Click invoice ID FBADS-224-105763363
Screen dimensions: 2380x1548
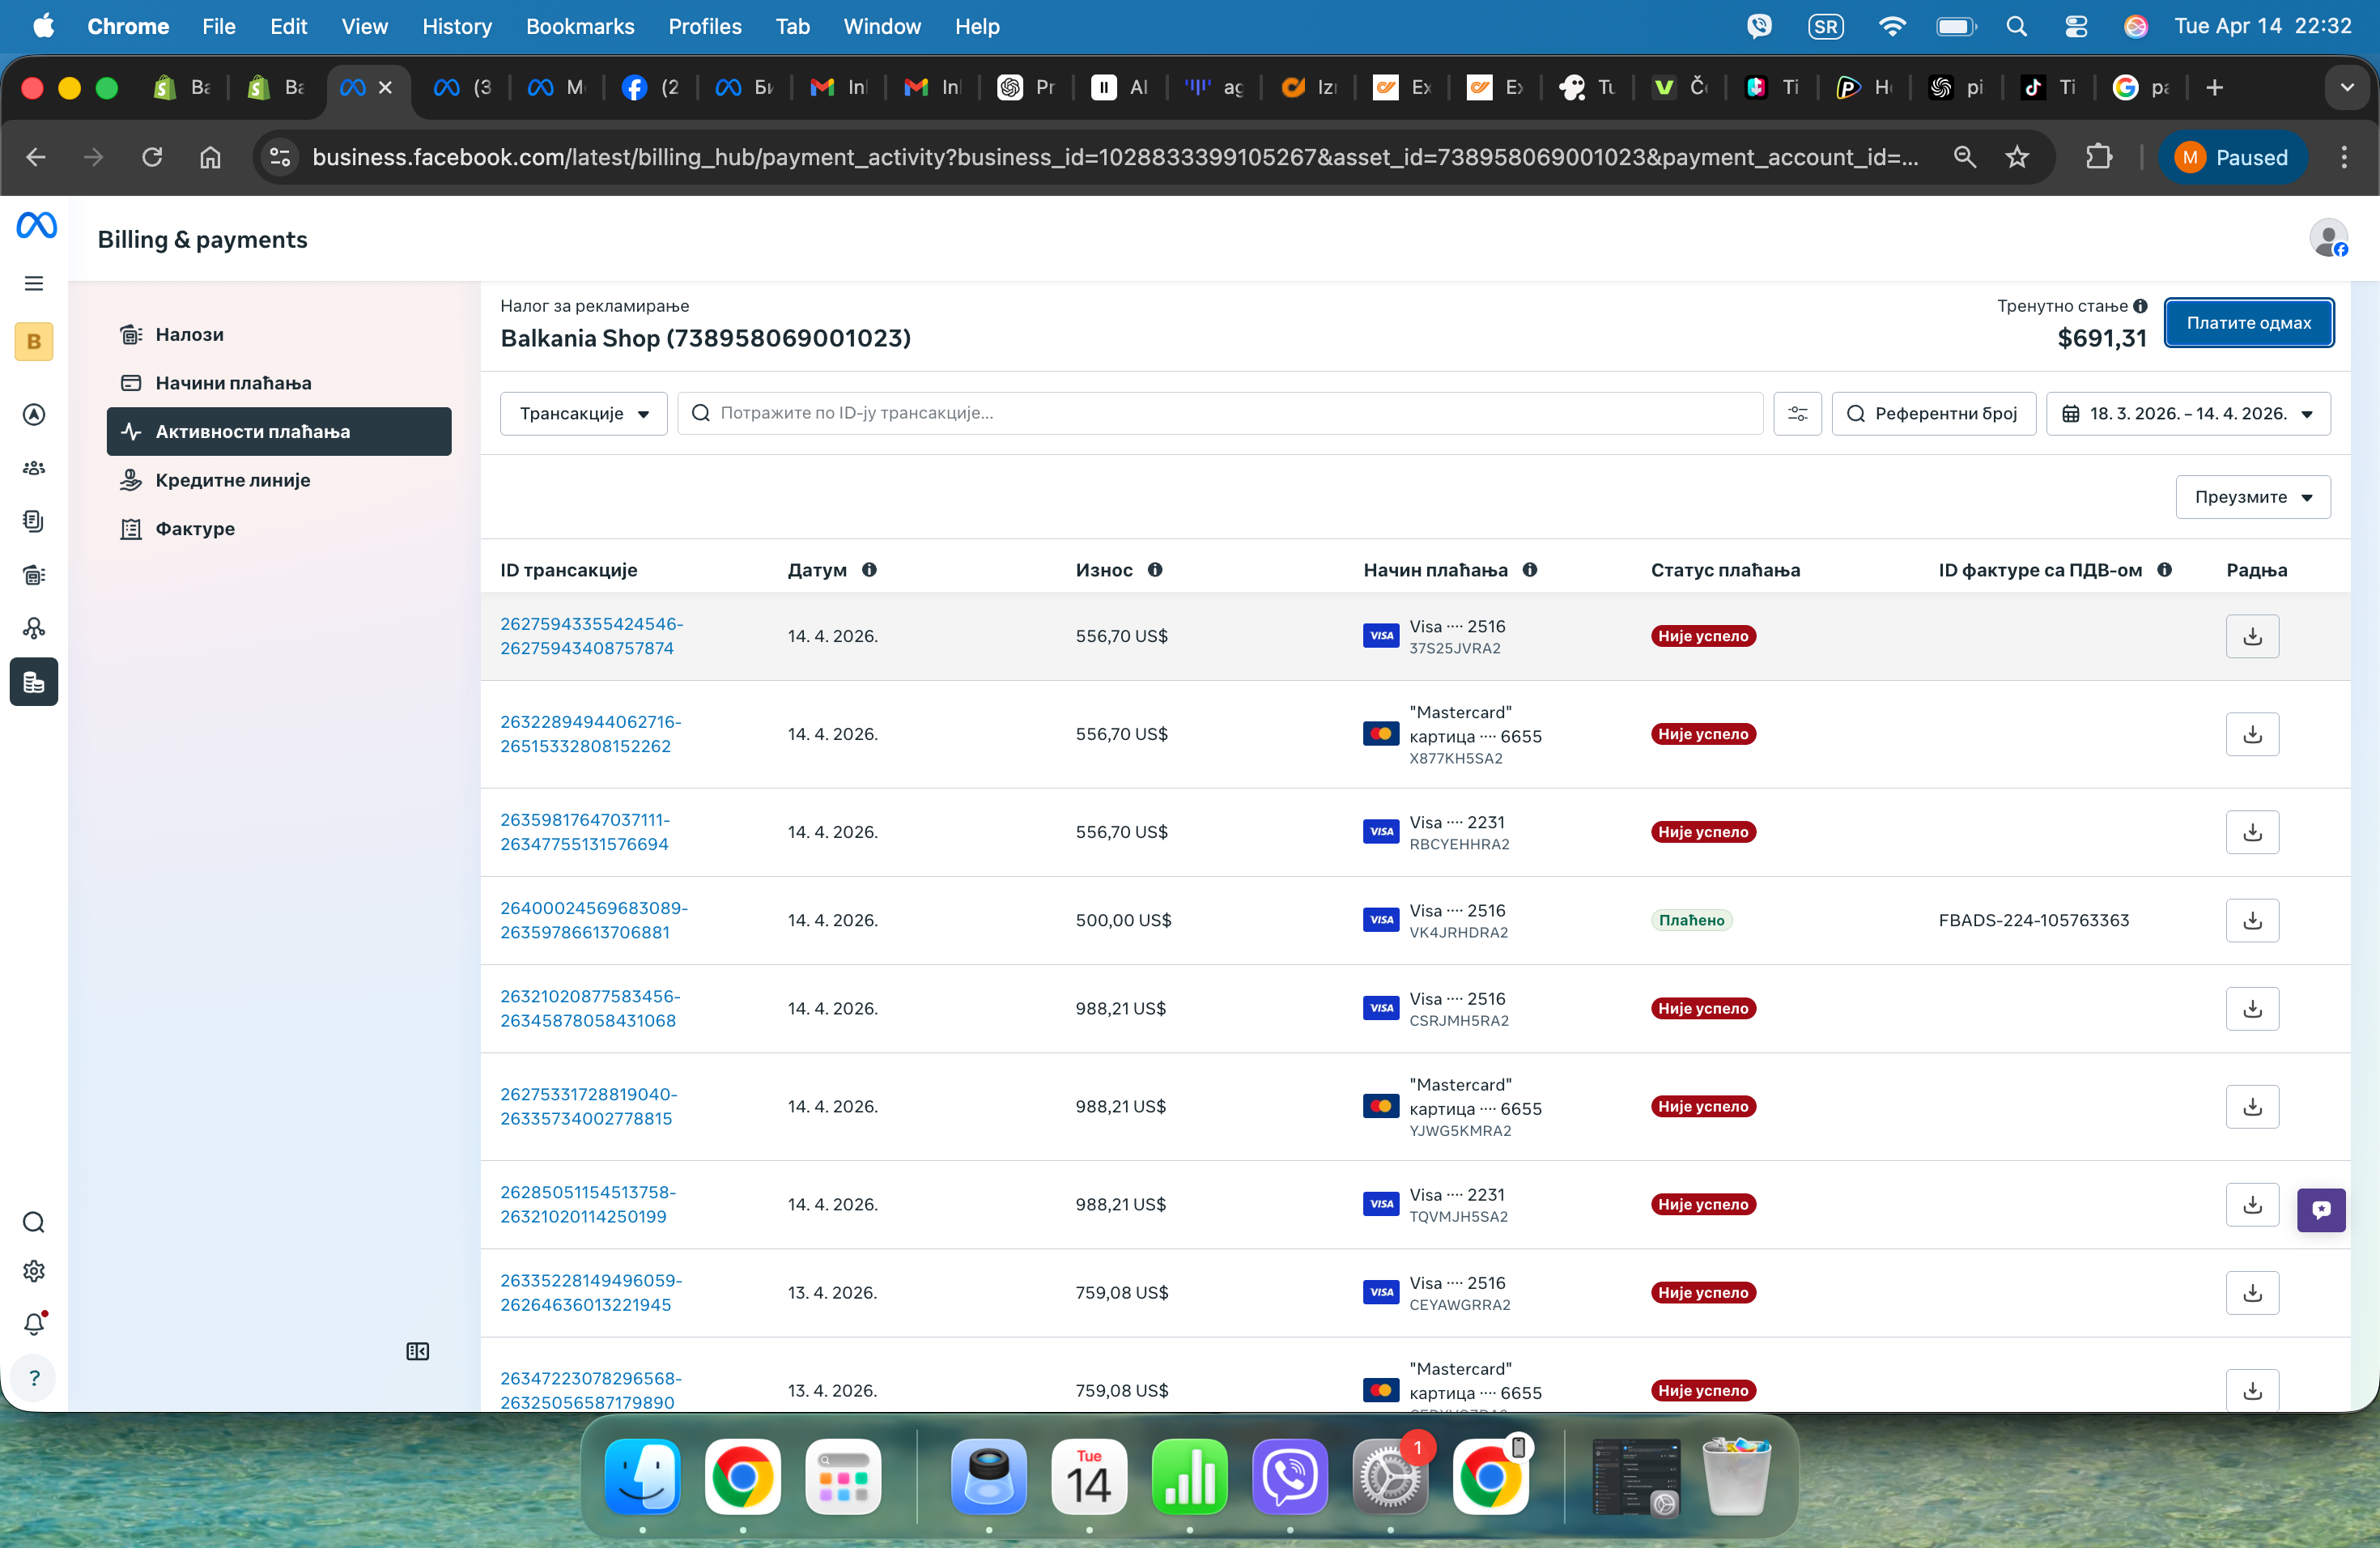click(x=2033, y=921)
